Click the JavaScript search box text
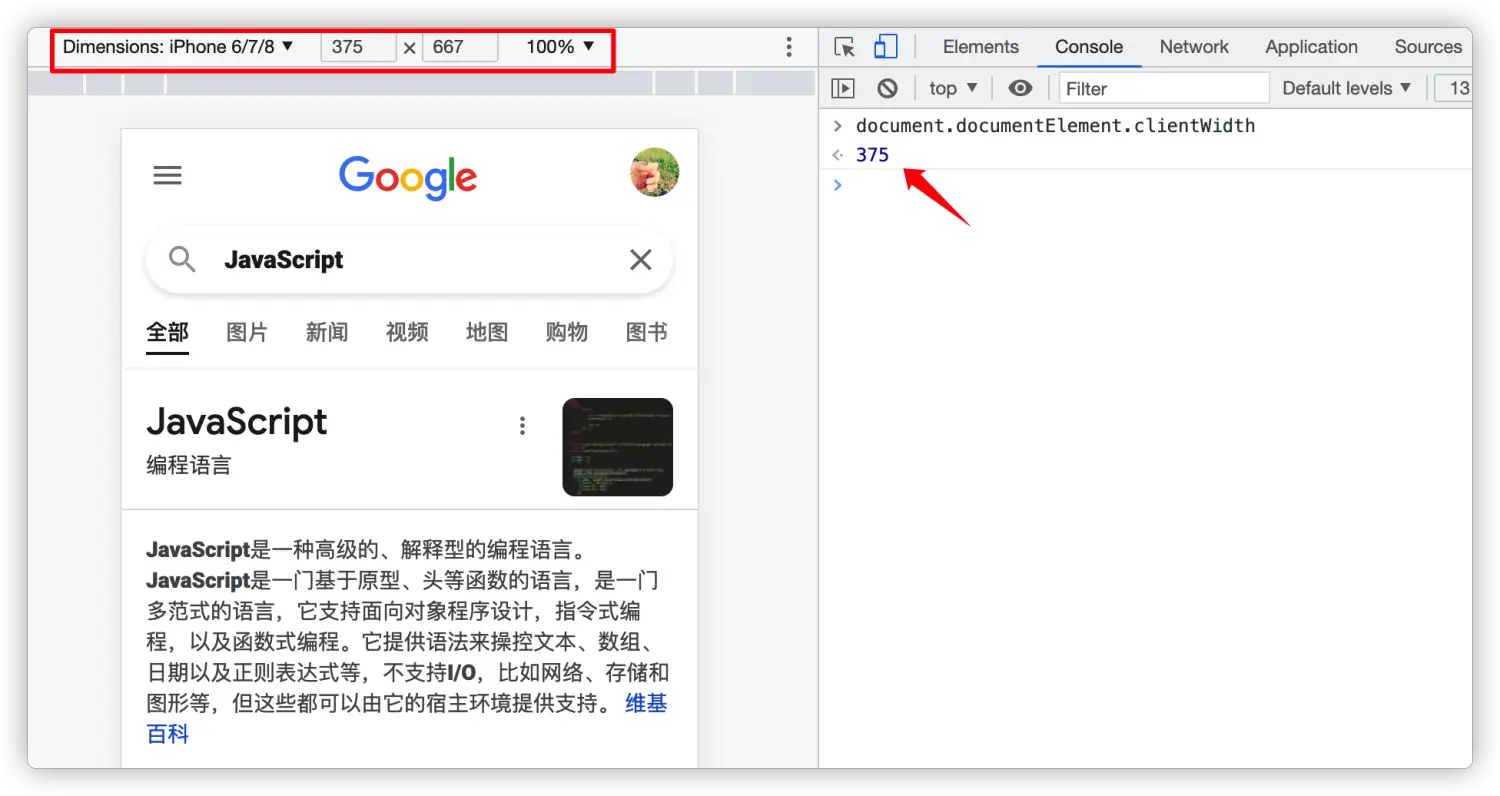This screenshot has width=1500, height=796. (x=284, y=260)
